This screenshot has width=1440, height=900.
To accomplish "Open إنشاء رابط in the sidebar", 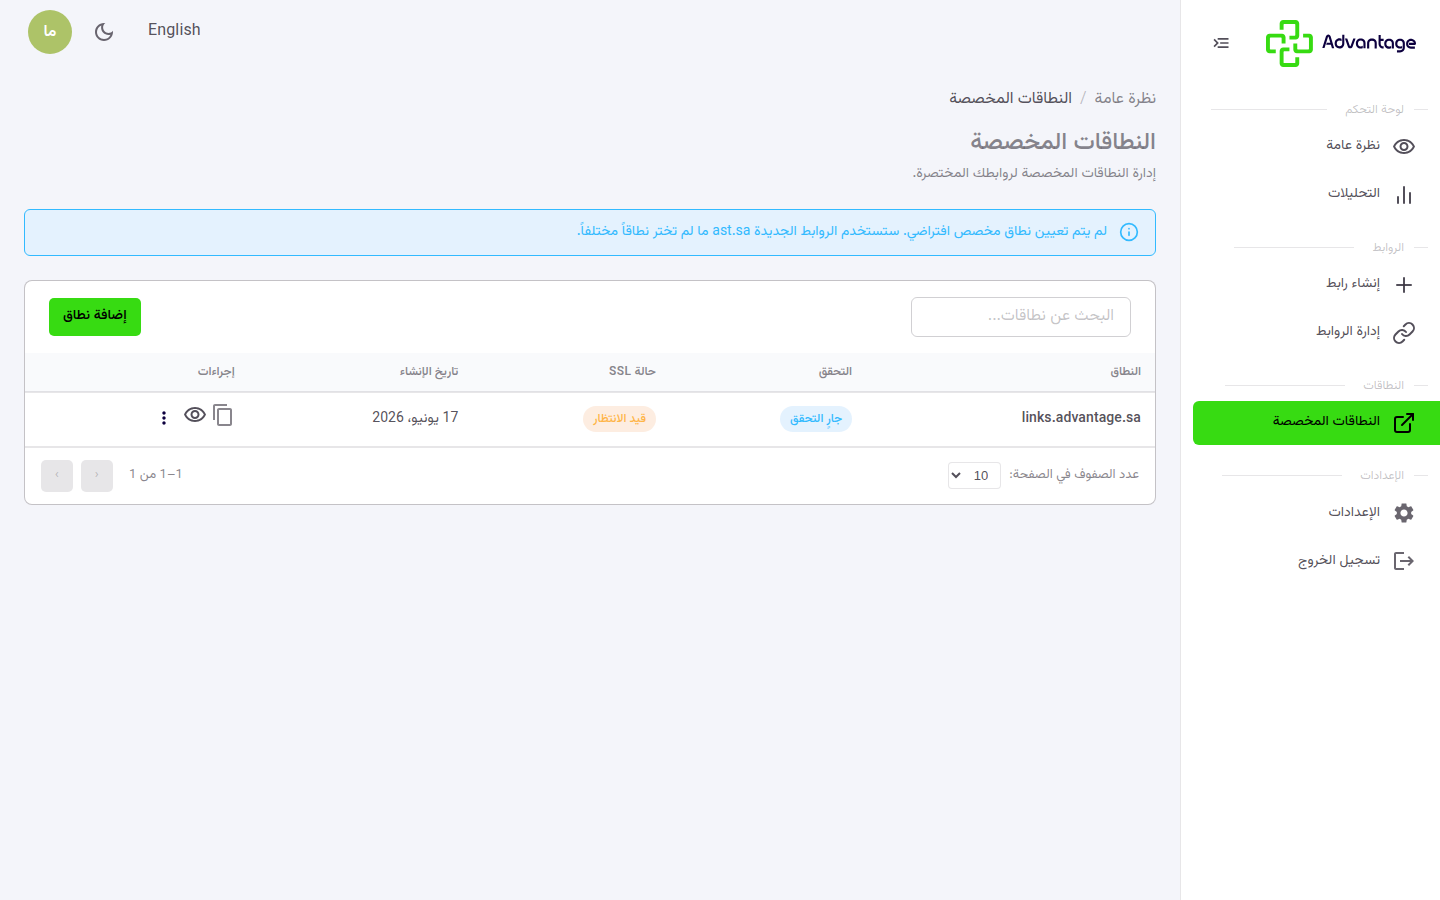I will (1316, 284).
